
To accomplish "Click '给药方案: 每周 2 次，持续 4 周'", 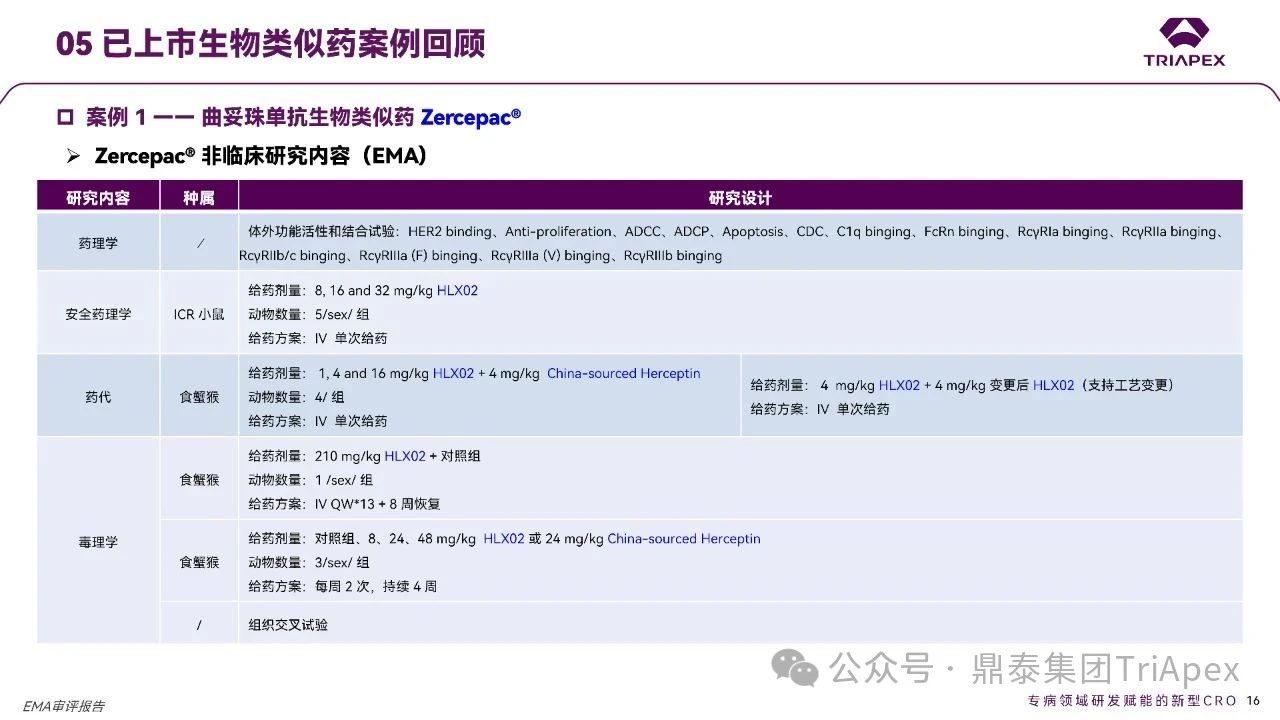I will click(x=342, y=586).
